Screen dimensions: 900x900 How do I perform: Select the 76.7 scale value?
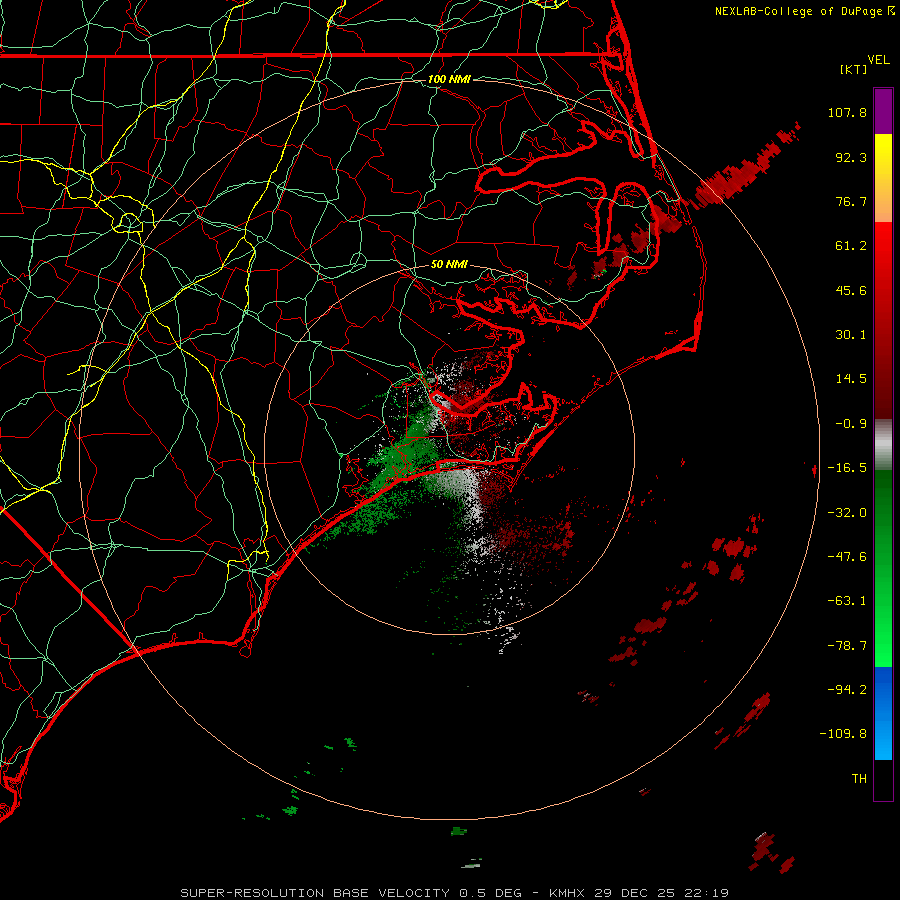click(851, 201)
